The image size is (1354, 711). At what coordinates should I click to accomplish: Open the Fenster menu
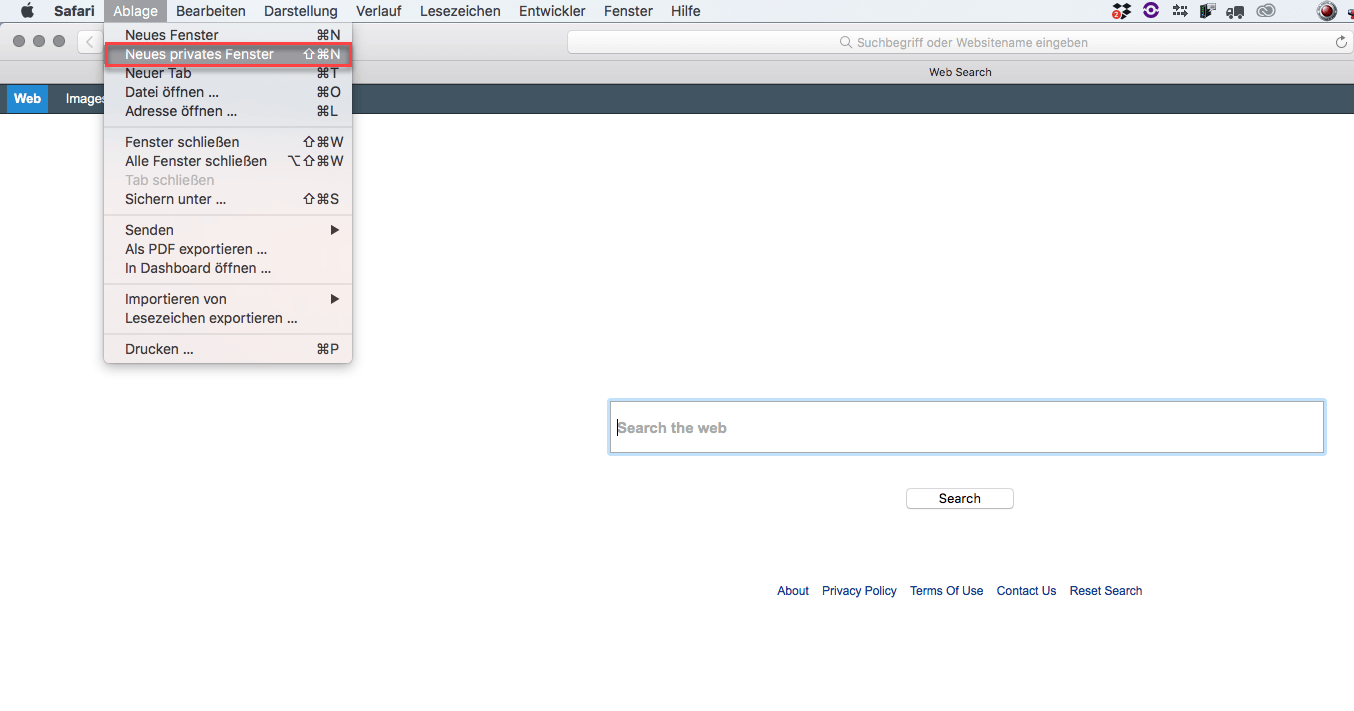coord(628,11)
